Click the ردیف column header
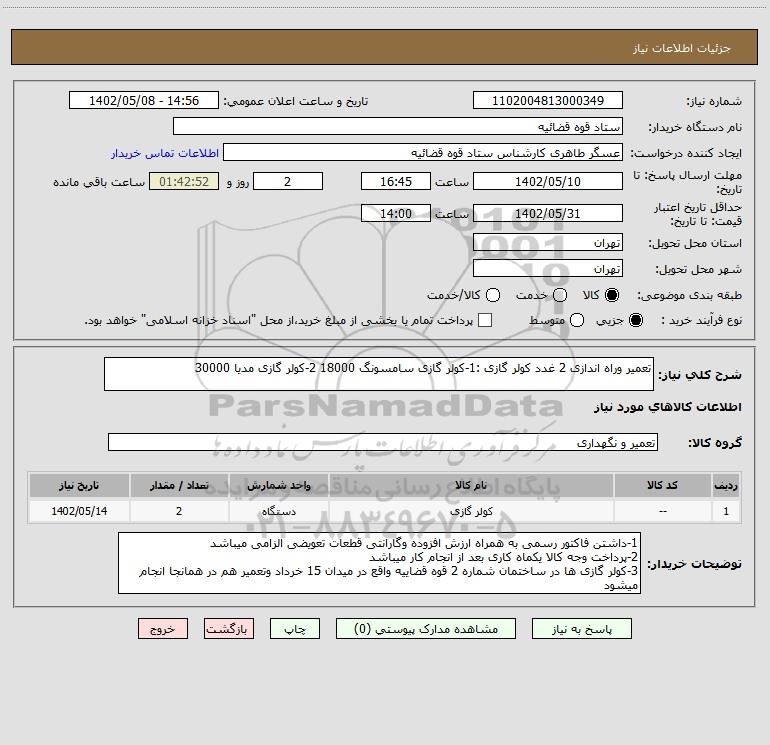770x745 pixels. 726,485
